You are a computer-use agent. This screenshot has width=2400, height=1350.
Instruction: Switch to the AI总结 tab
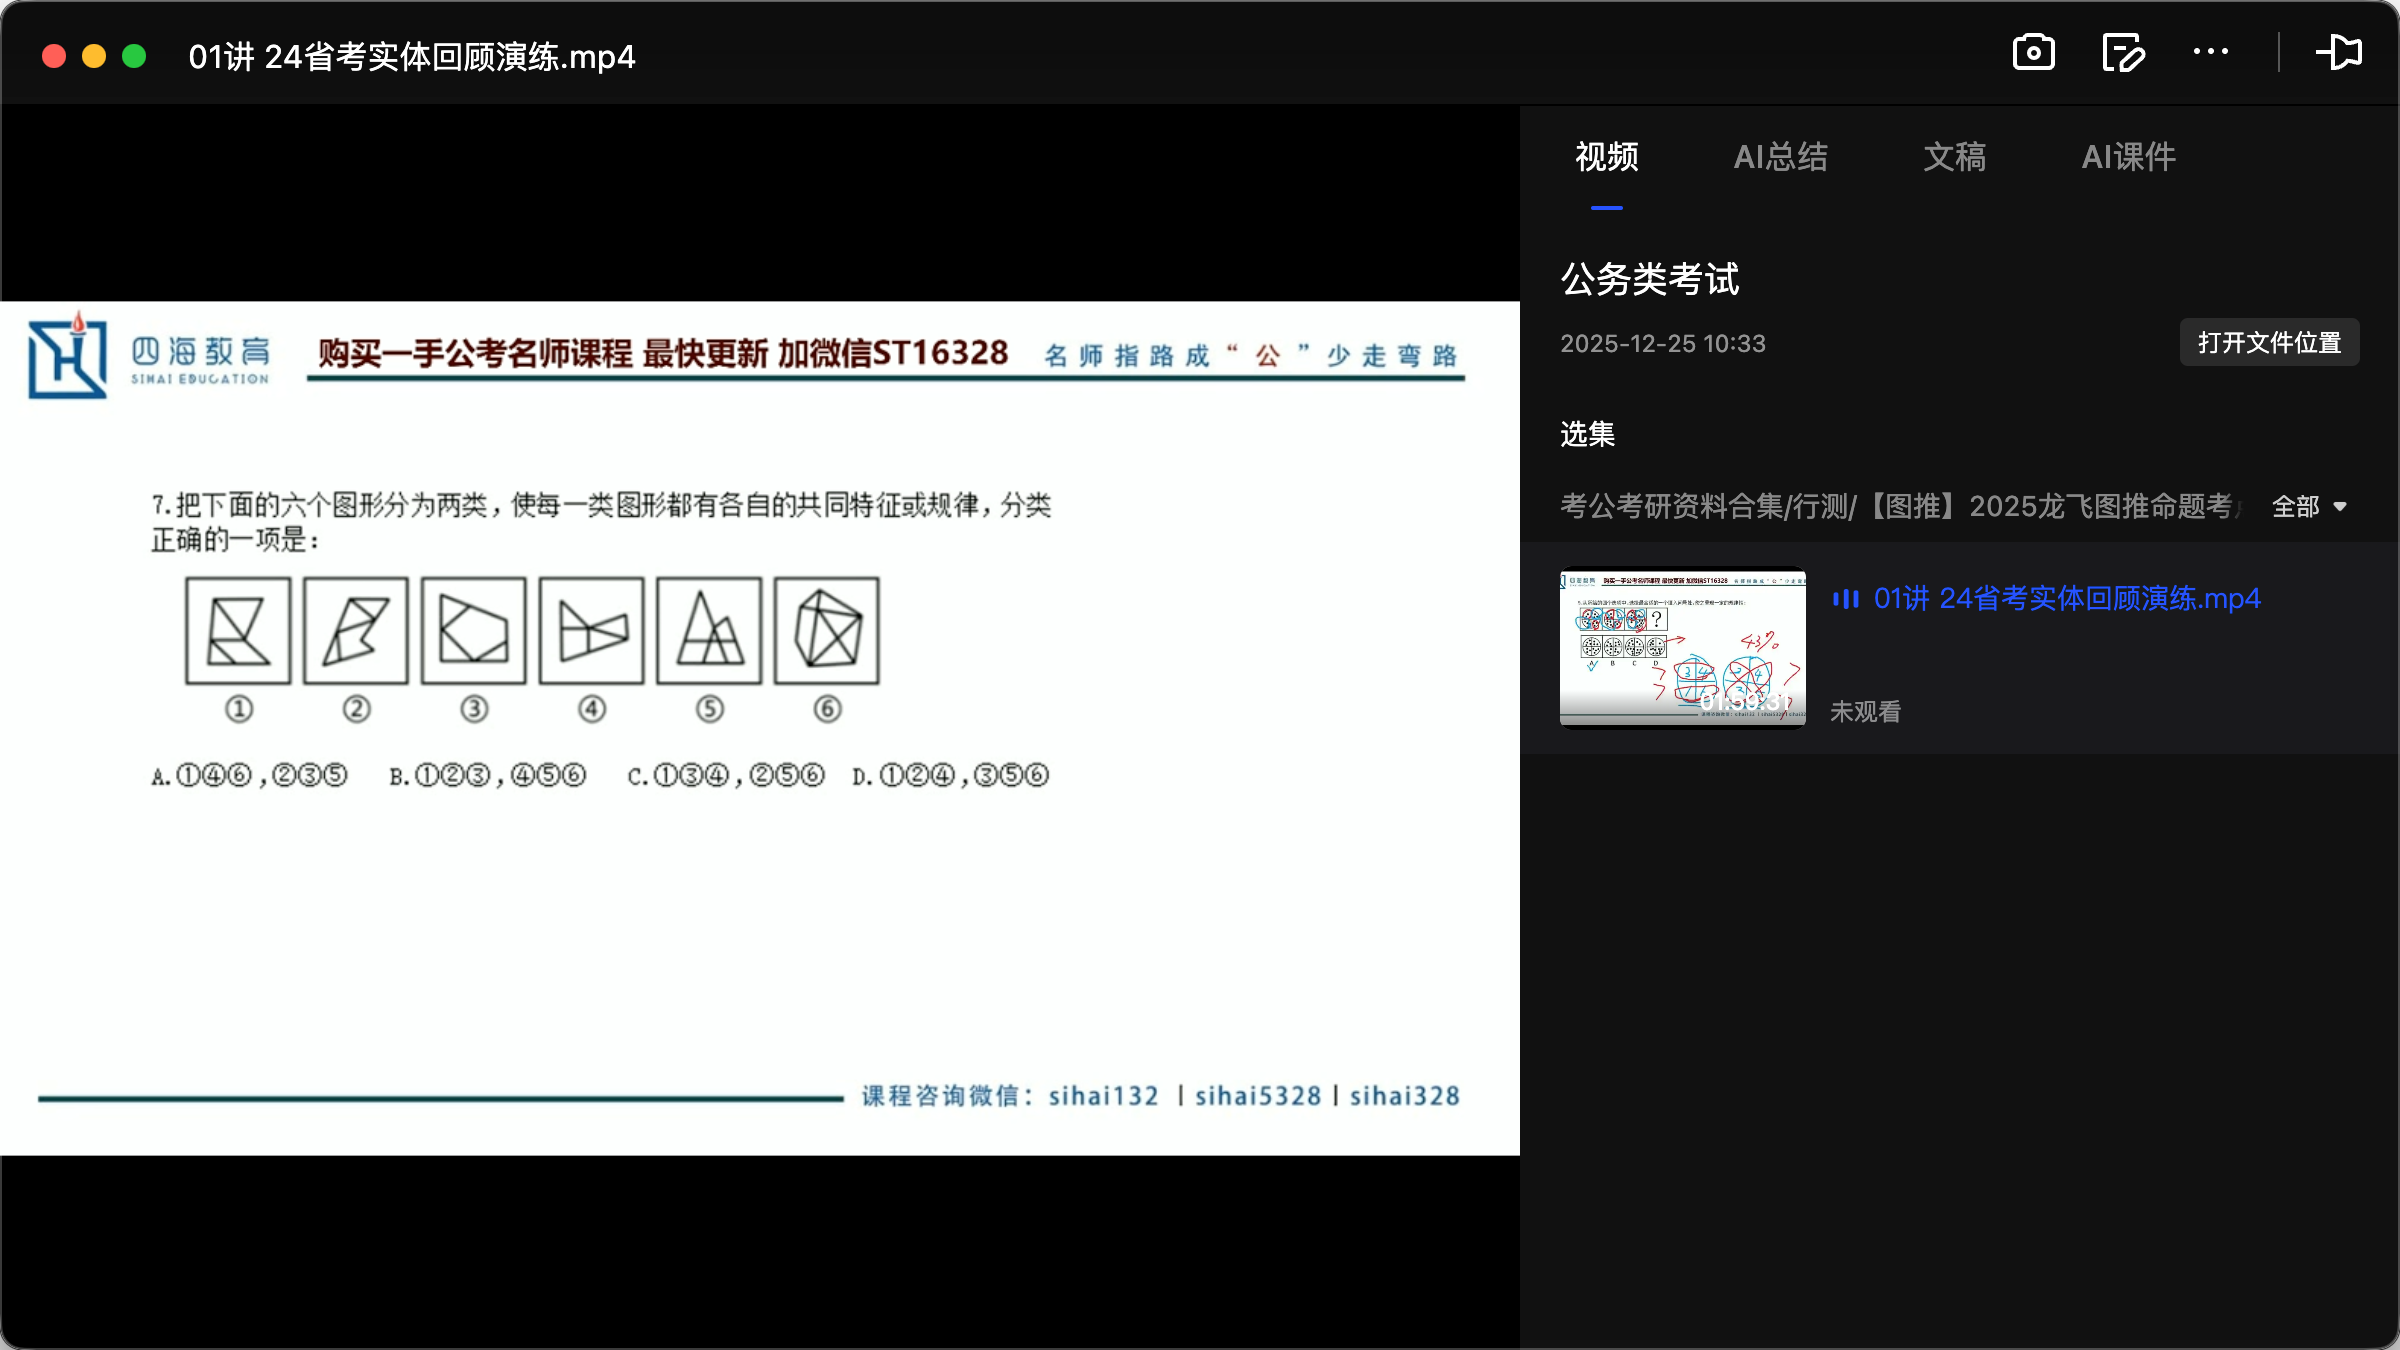pos(1782,157)
